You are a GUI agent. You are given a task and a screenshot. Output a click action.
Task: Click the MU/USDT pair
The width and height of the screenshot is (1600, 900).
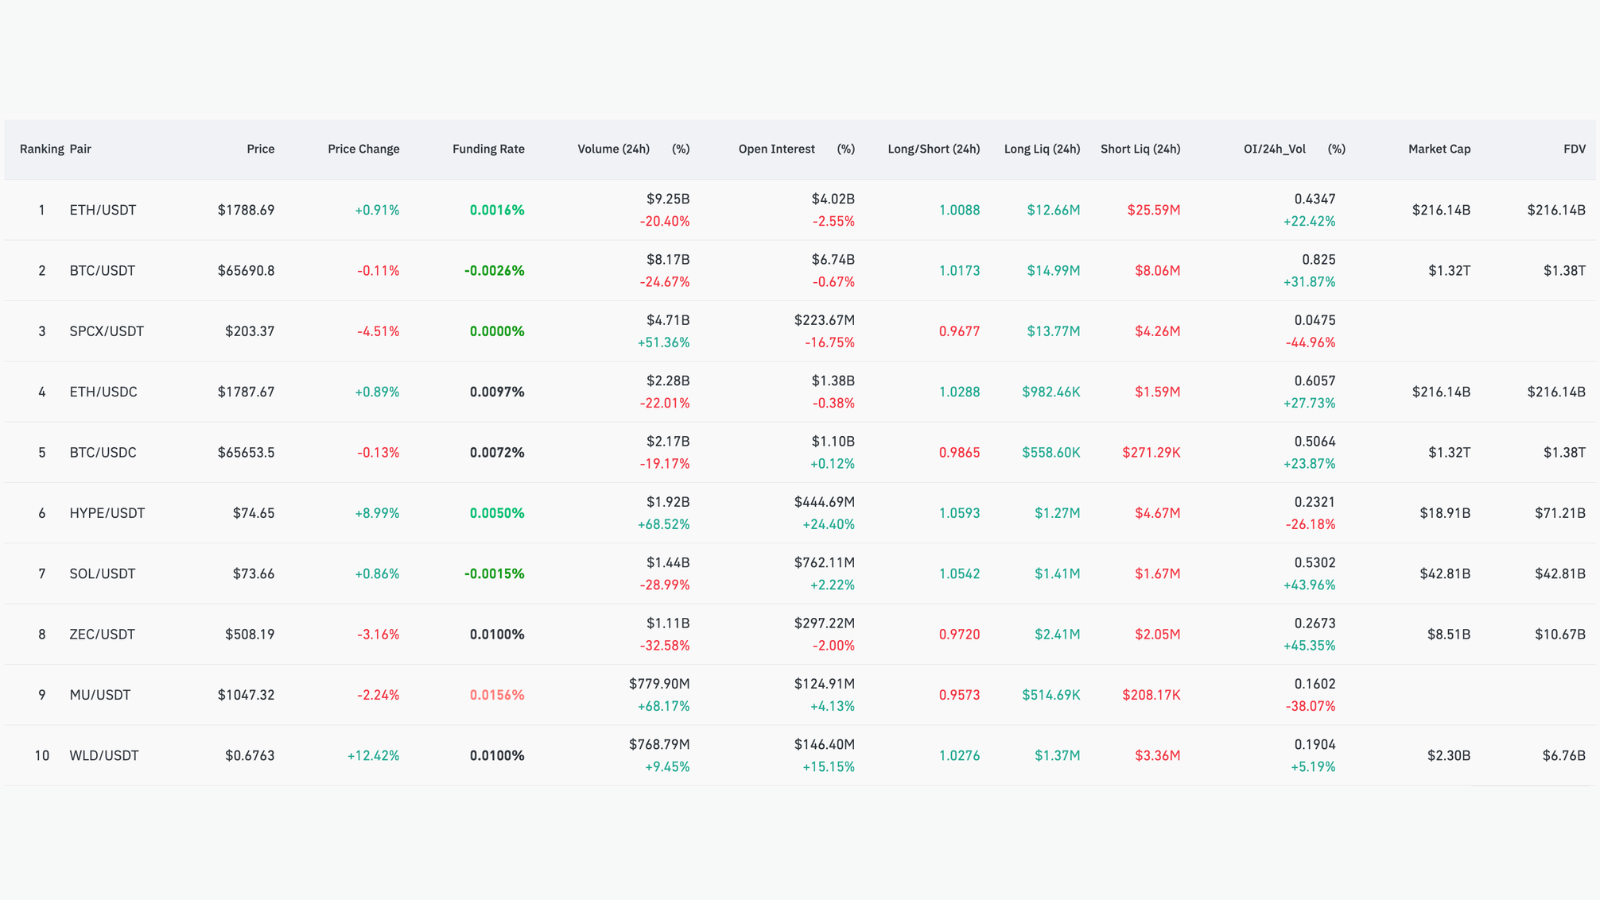100,695
